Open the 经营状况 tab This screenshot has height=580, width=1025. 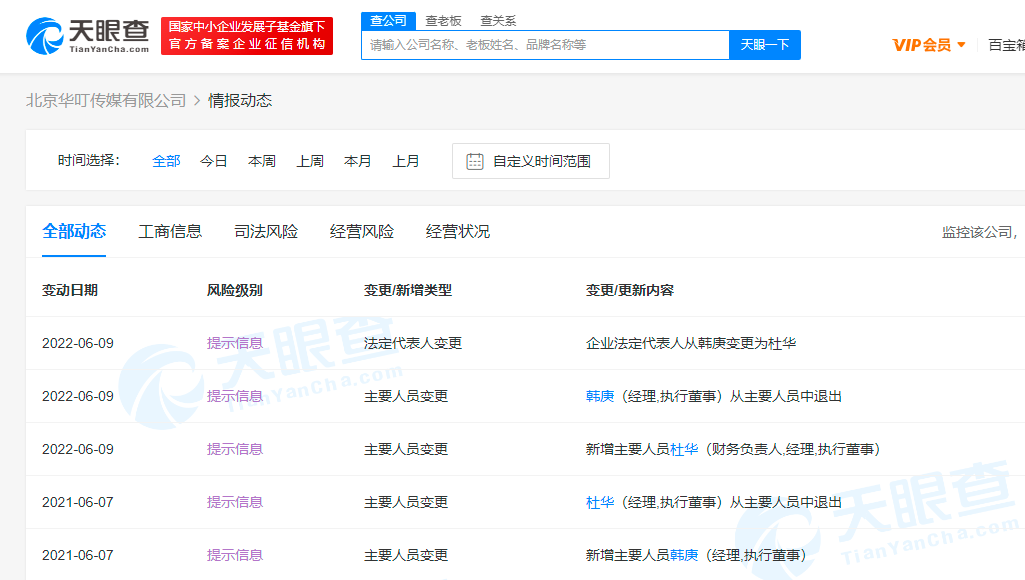458,231
